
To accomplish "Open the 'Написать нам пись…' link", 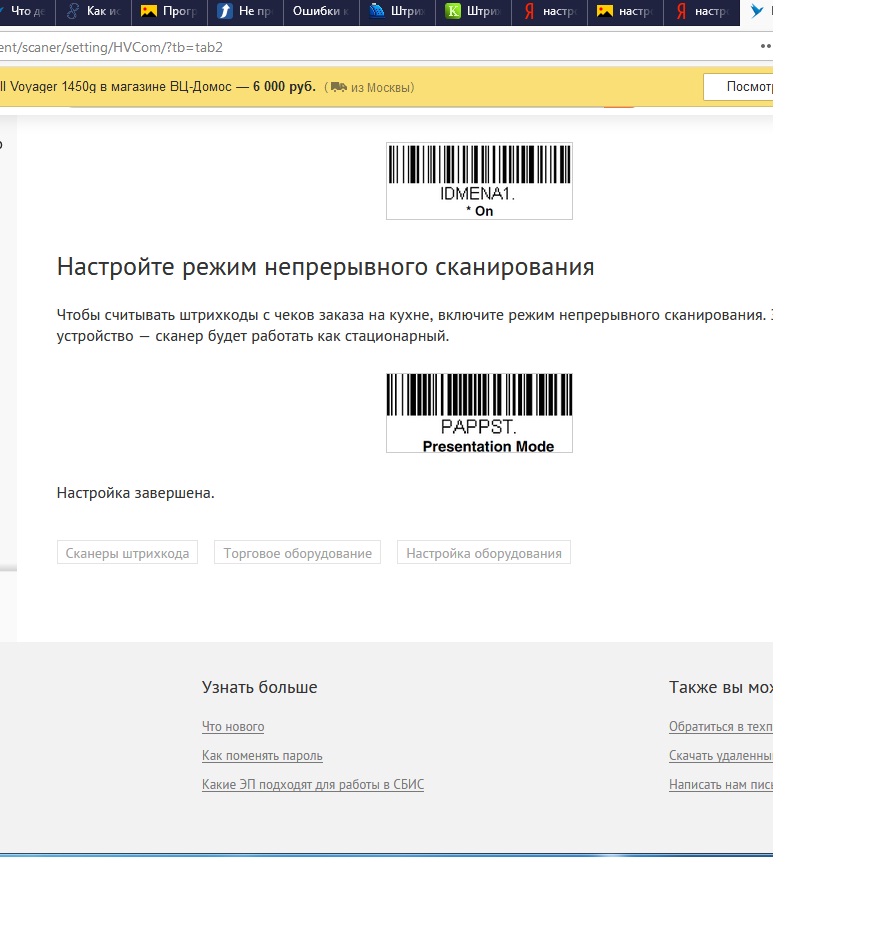I will 721,784.
